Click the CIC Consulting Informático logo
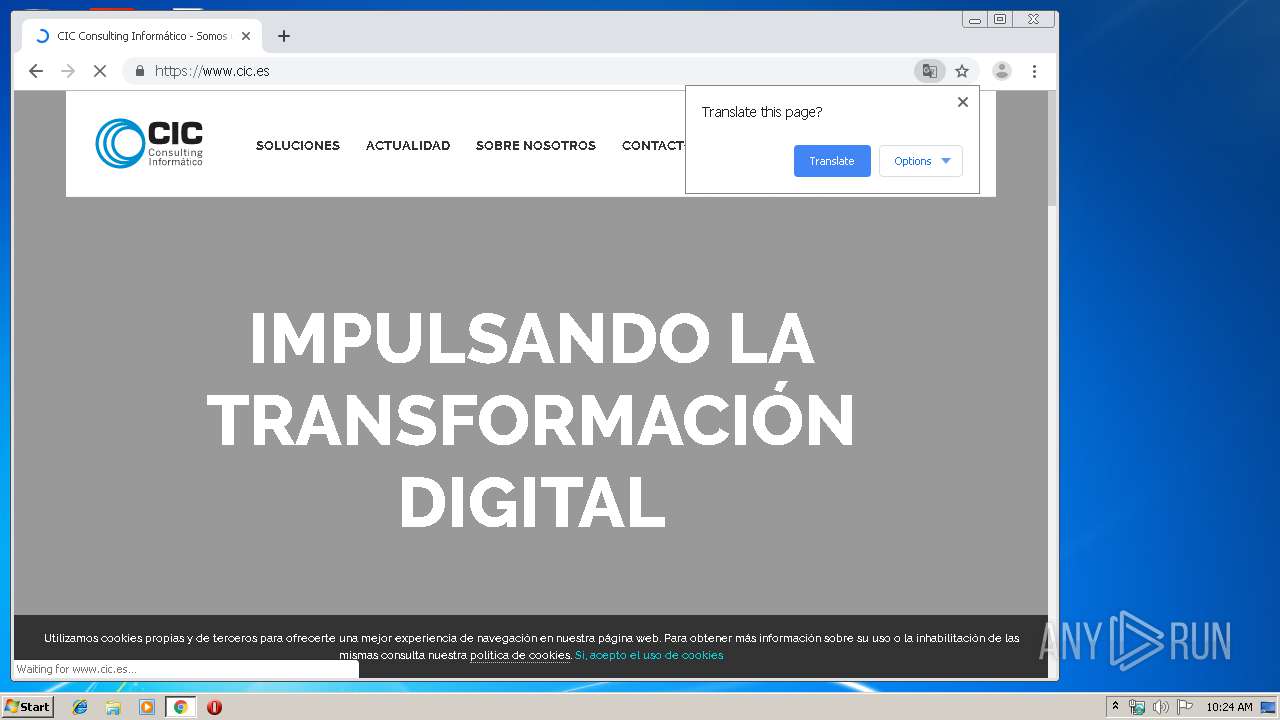Image resolution: width=1280 pixels, height=720 pixels. click(149, 143)
